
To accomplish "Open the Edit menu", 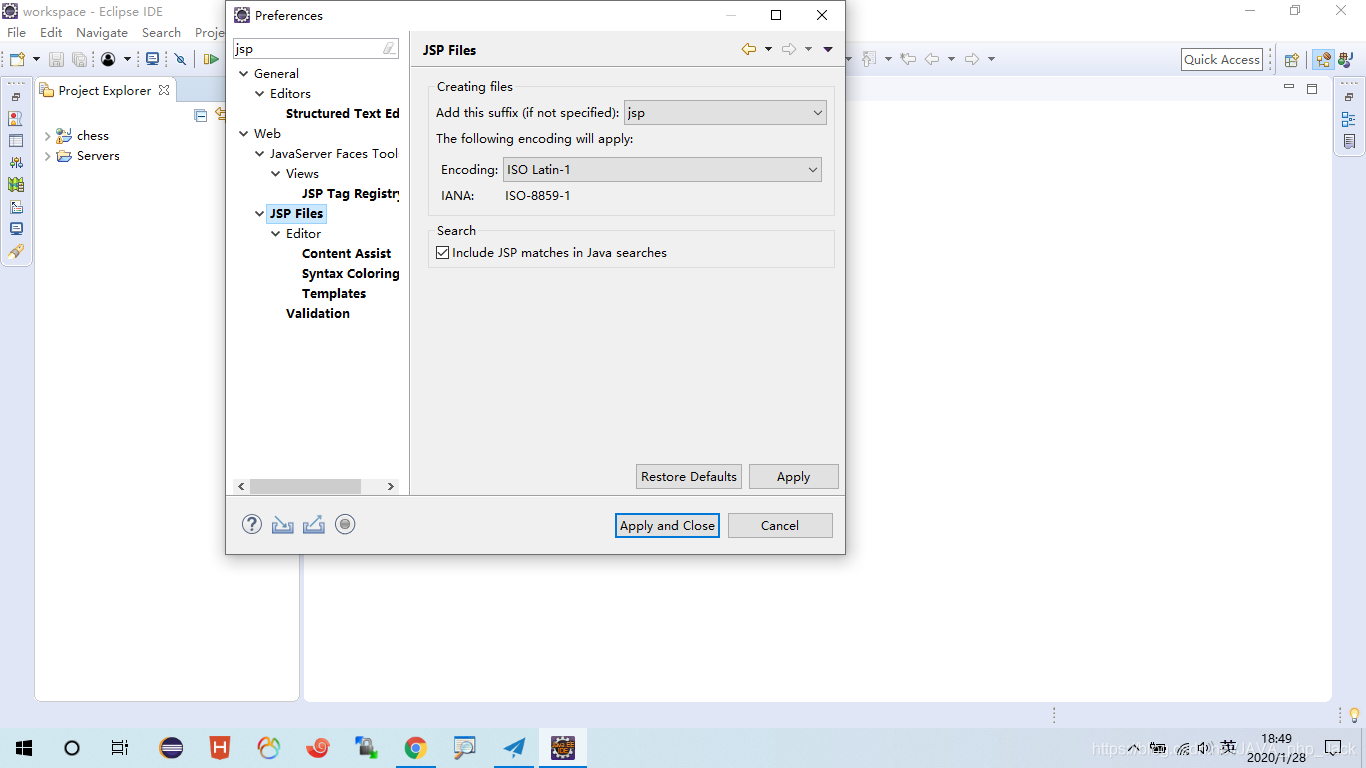I will point(51,33).
